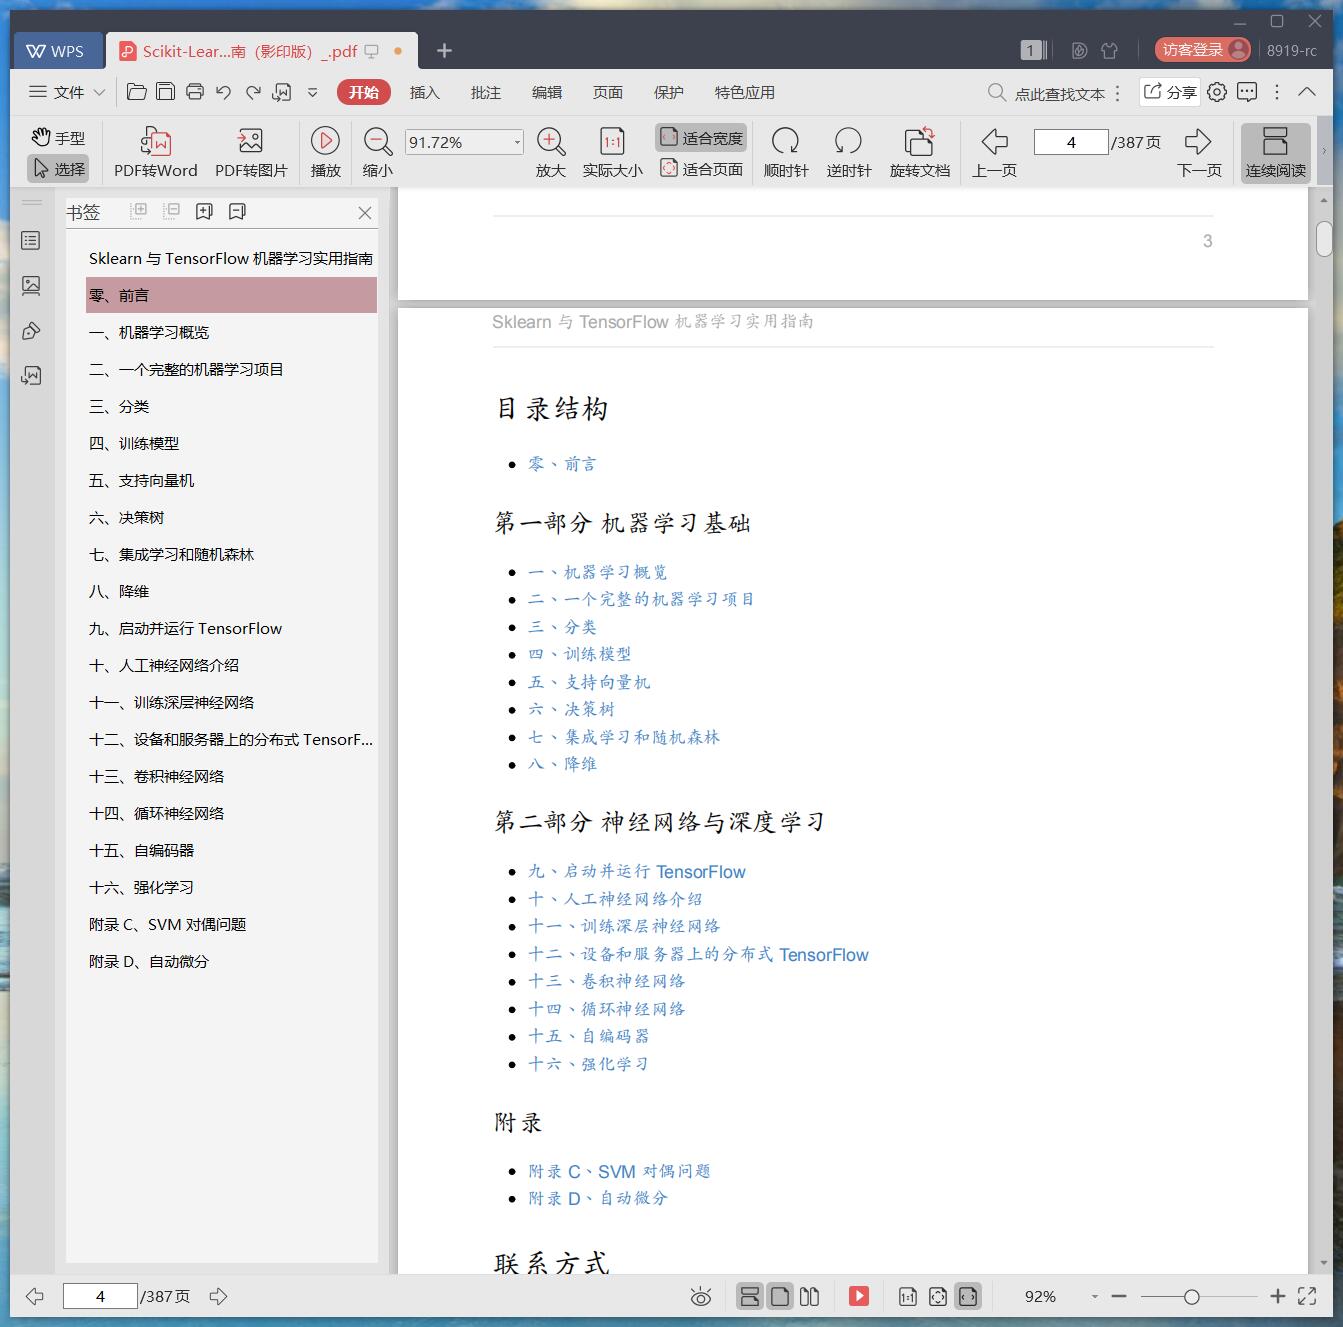Print the document using printer icon
This screenshot has height=1327, width=1343.
(x=195, y=92)
